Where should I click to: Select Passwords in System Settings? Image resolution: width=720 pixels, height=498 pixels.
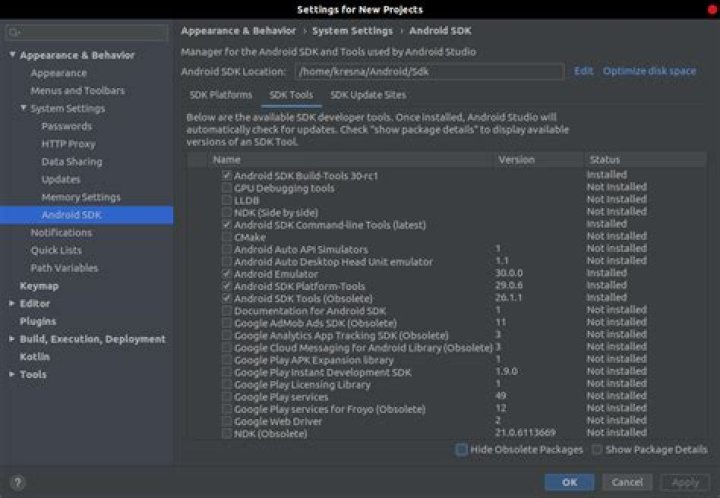tap(67, 126)
